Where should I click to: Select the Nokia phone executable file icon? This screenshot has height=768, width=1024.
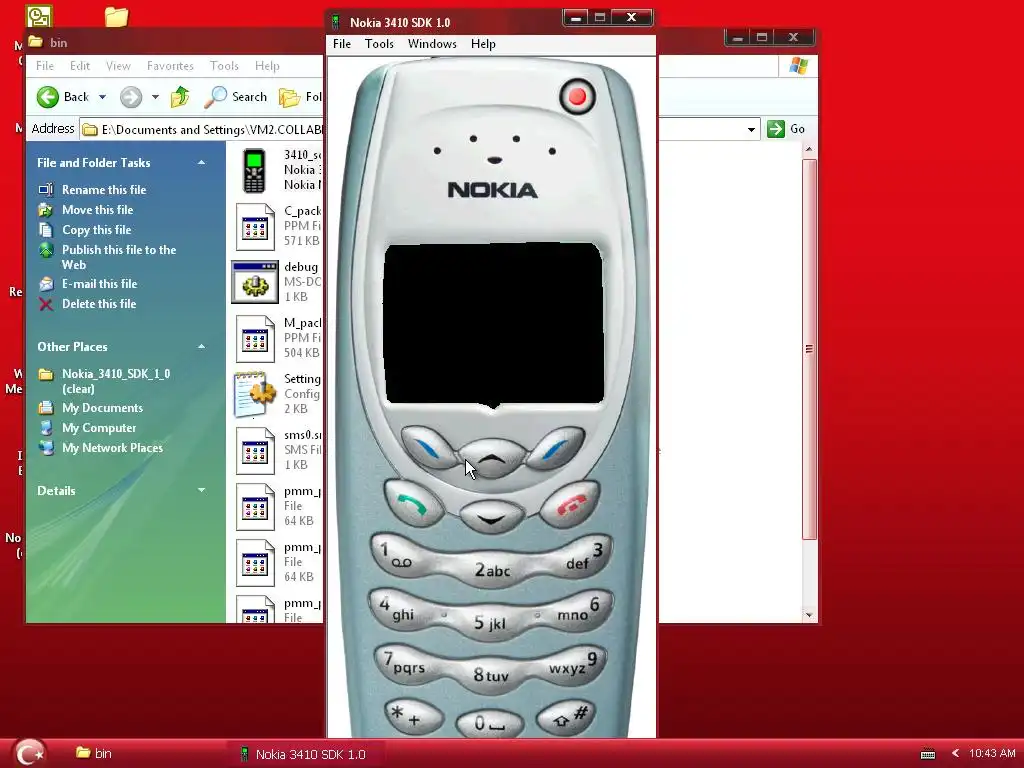(x=254, y=170)
